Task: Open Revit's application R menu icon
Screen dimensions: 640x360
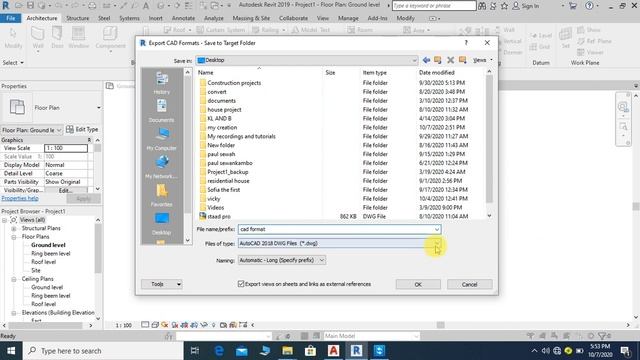Action: 6,6
